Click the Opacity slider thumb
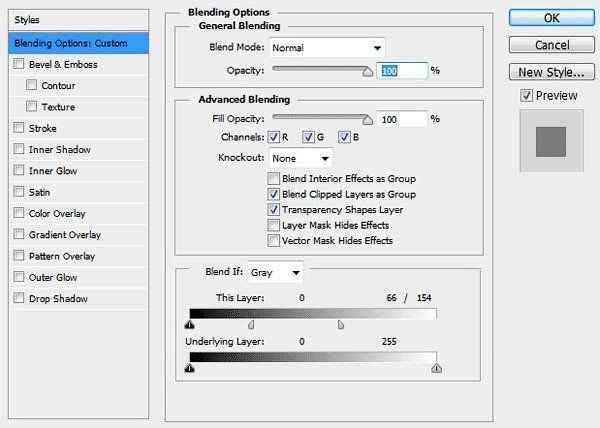 click(367, 71)
